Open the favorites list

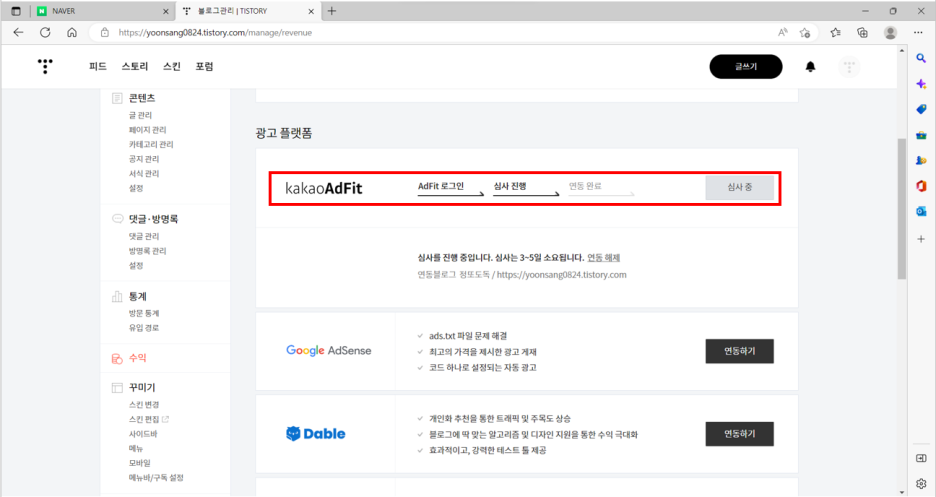click(835, 33)
